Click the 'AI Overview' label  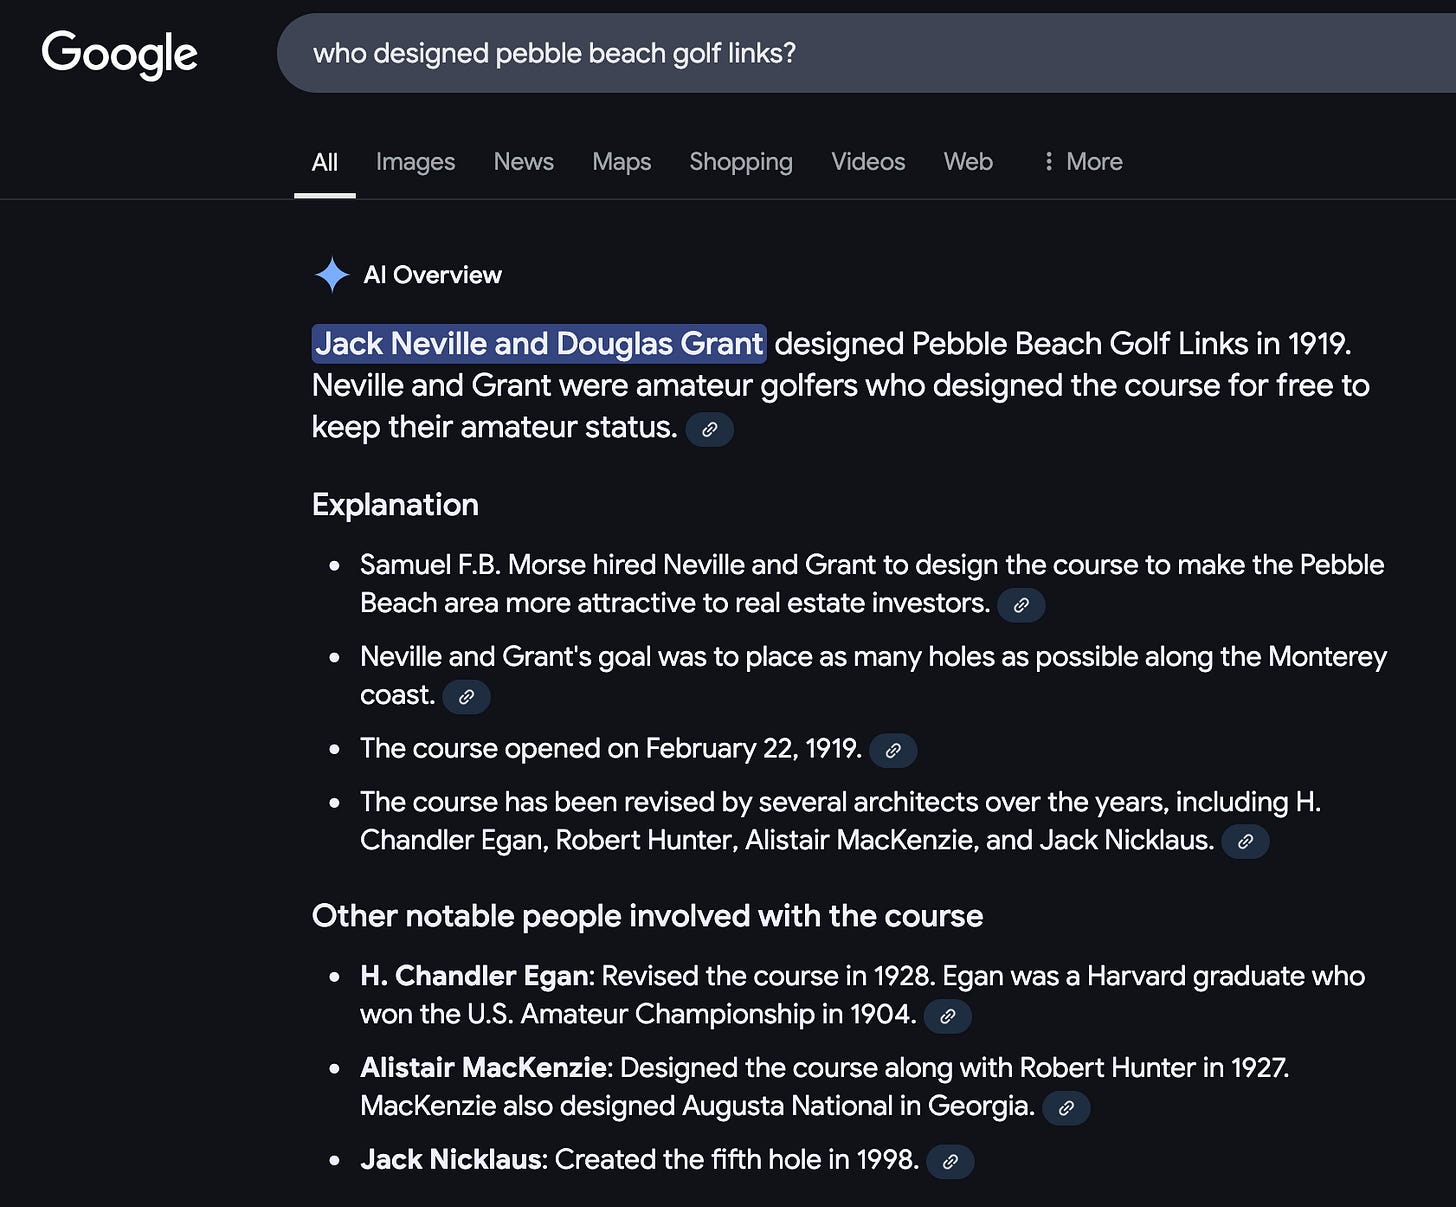pyautogui.click(x=433, y=275)
